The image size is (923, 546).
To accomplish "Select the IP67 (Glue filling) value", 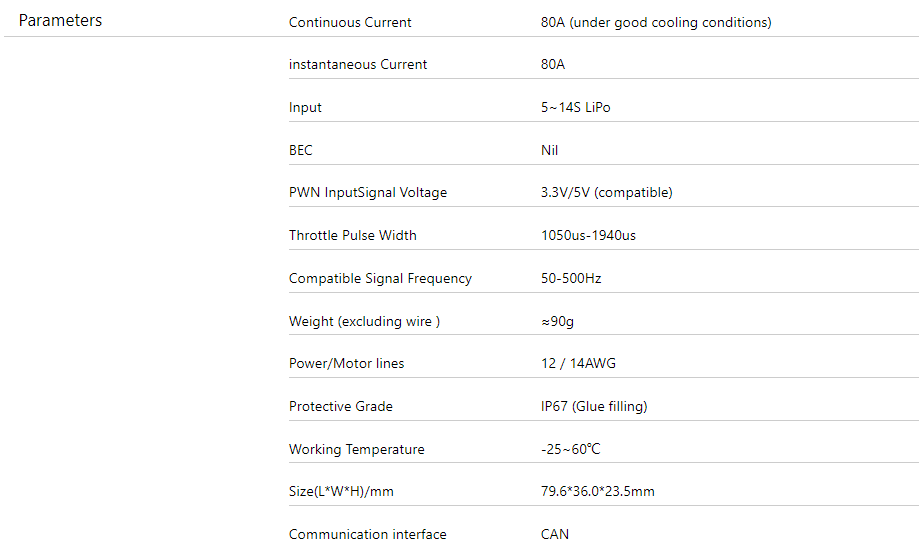I will (x=593, y=407).
